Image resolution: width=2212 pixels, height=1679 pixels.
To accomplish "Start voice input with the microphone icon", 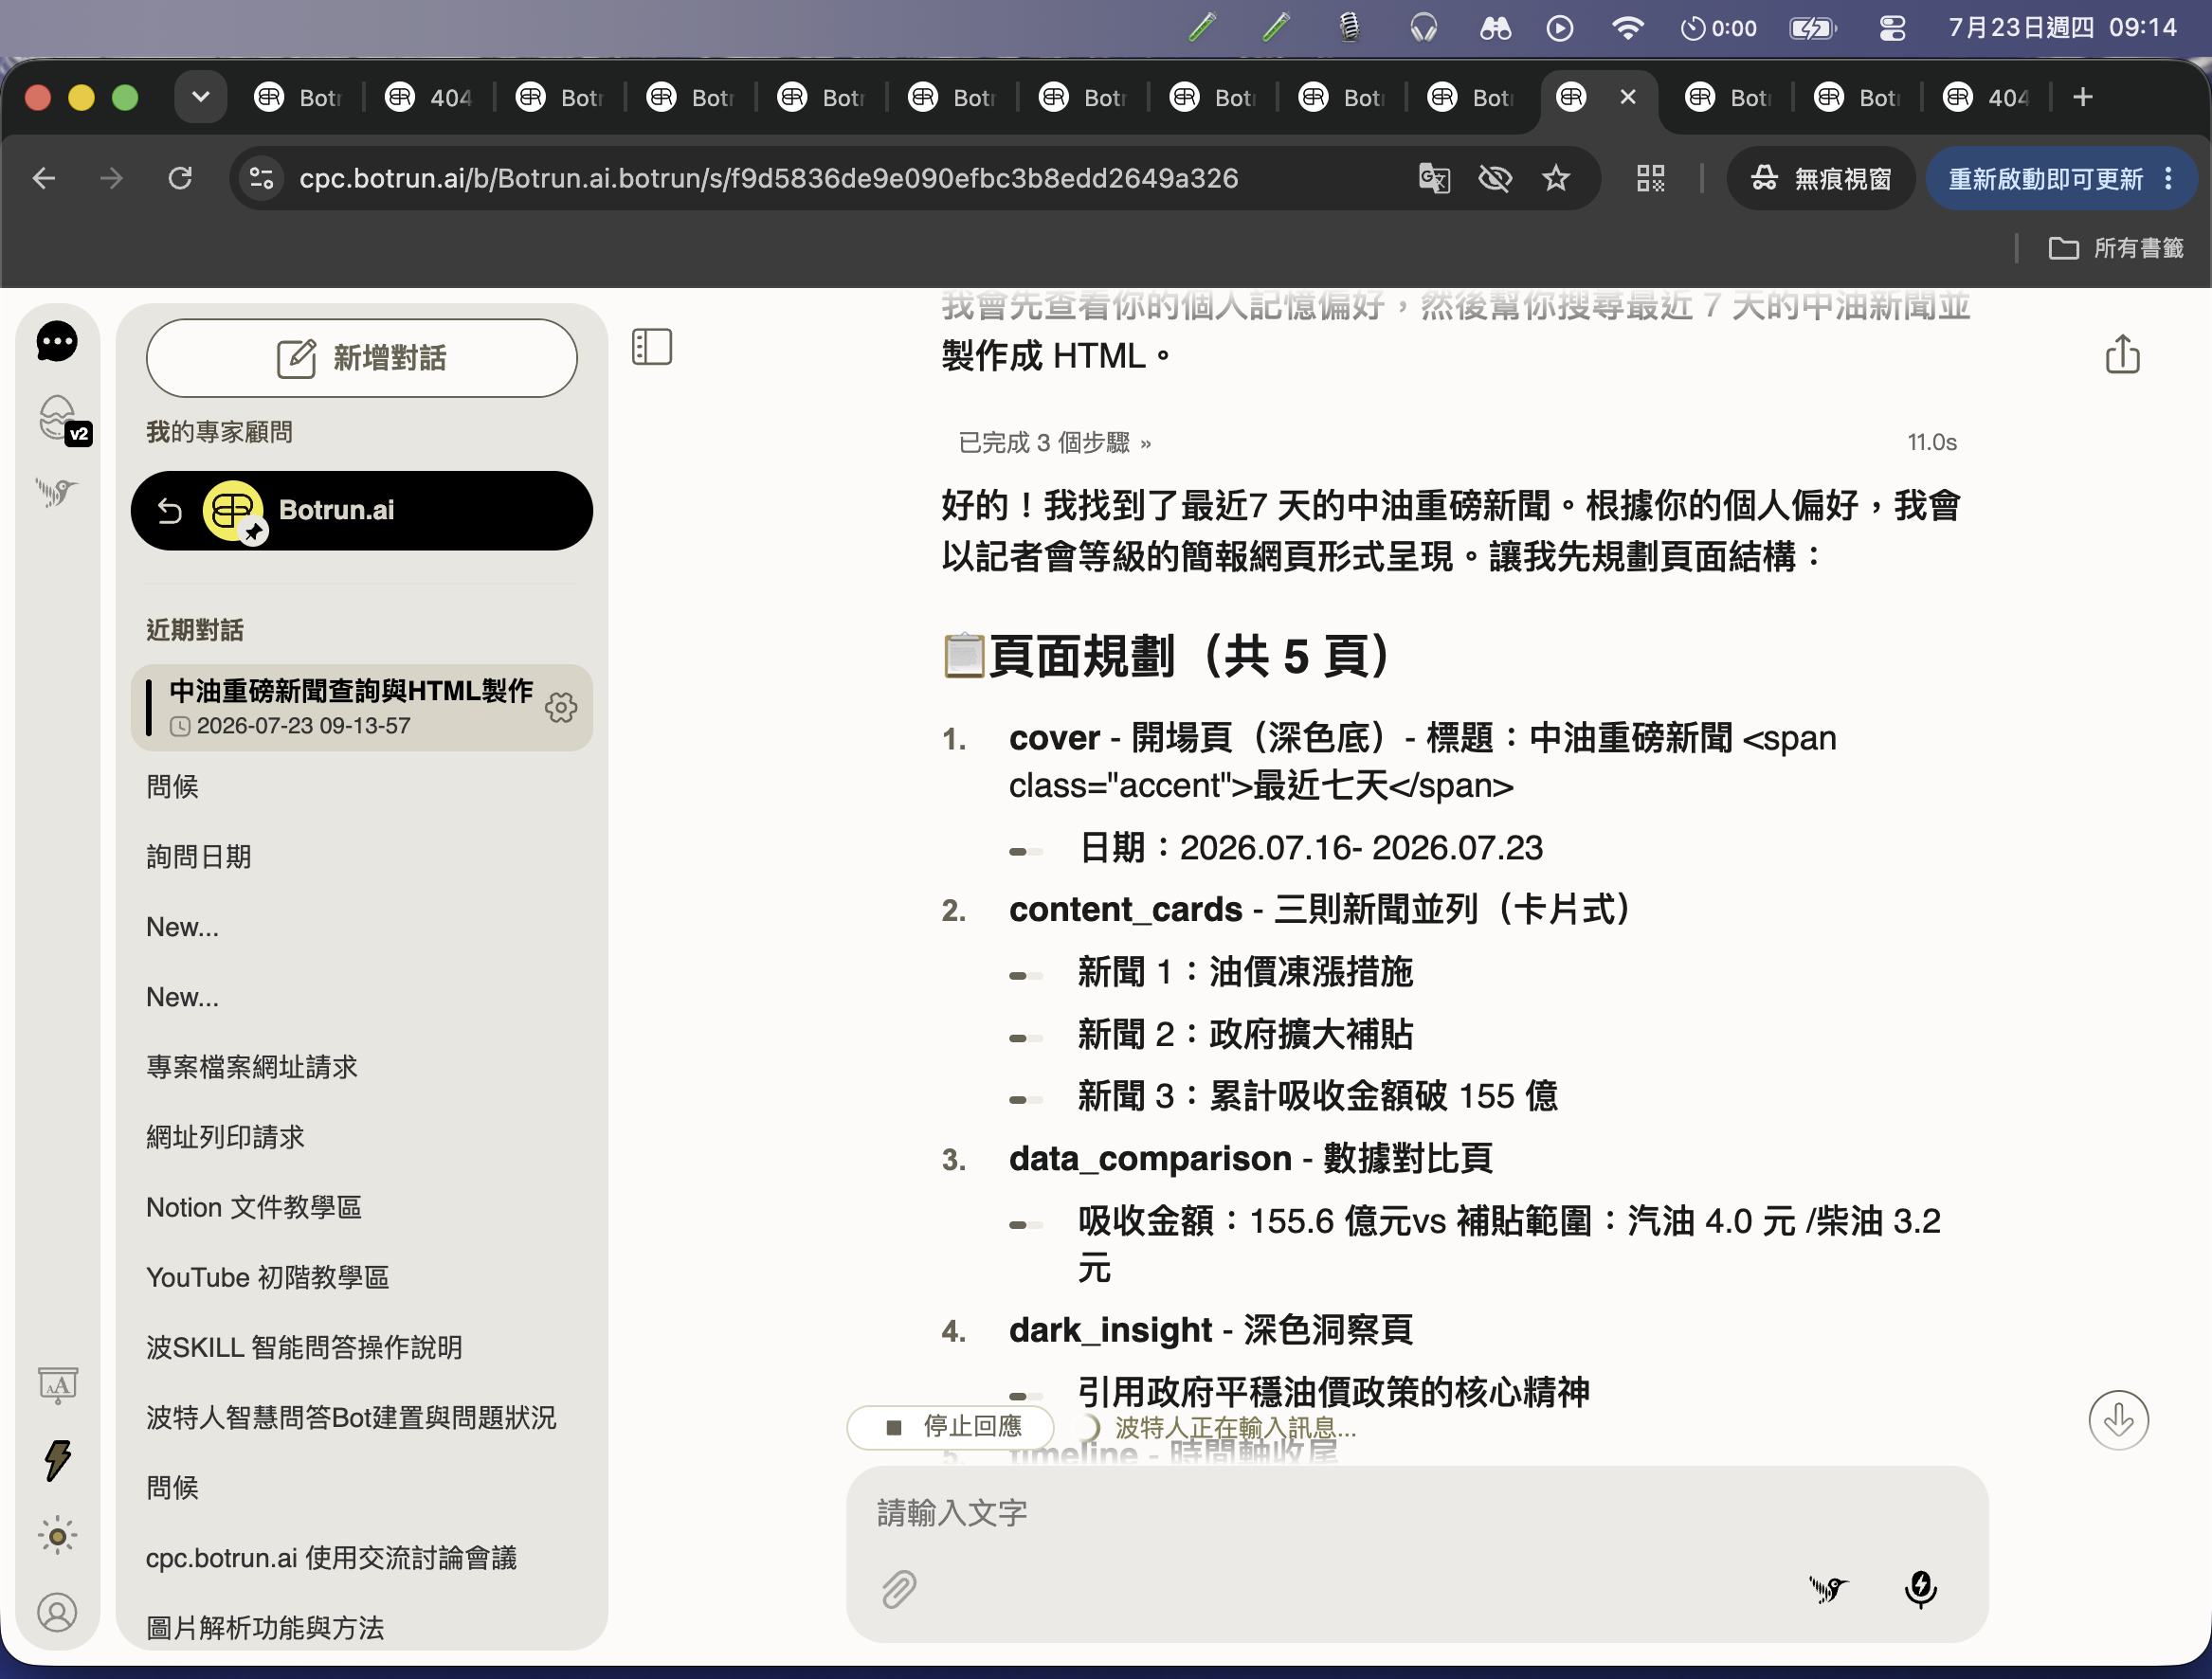I will point(1920,1587).
